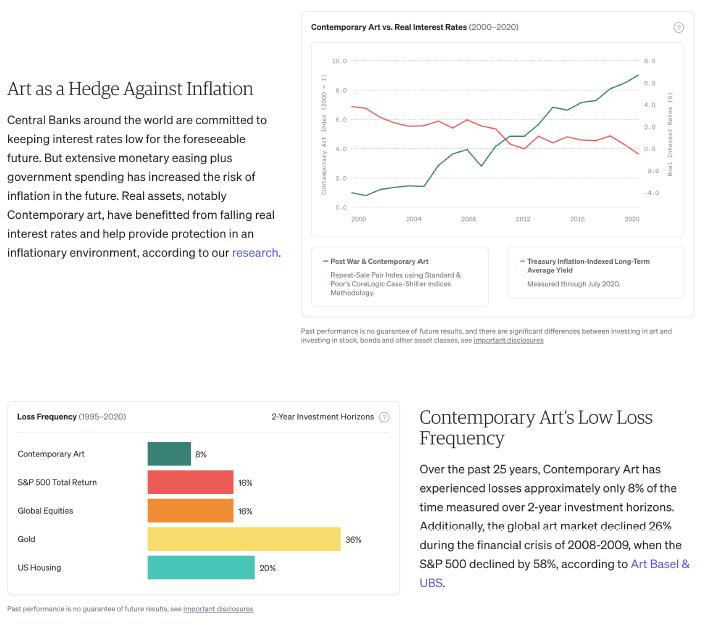The image size is (711, 633).
Task: Click the "Contemporary Art's Low Loss Frequency" heading
Action: point(535,428)
